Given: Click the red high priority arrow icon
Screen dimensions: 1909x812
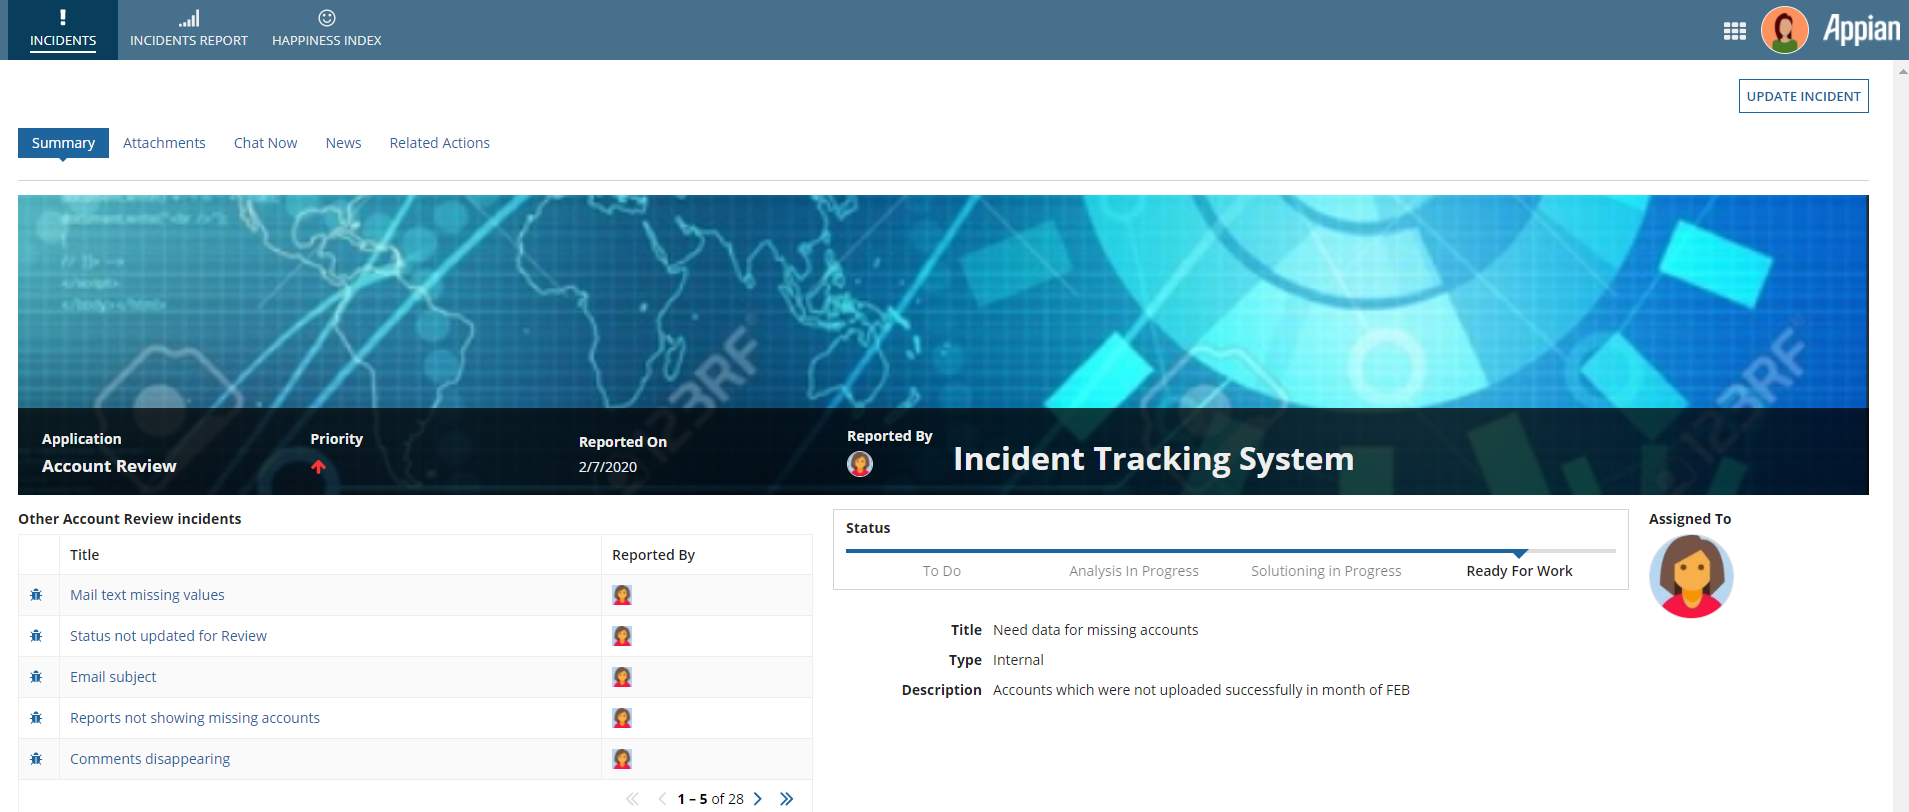Looking at the screenshot, I should click(x=318, y=467).
